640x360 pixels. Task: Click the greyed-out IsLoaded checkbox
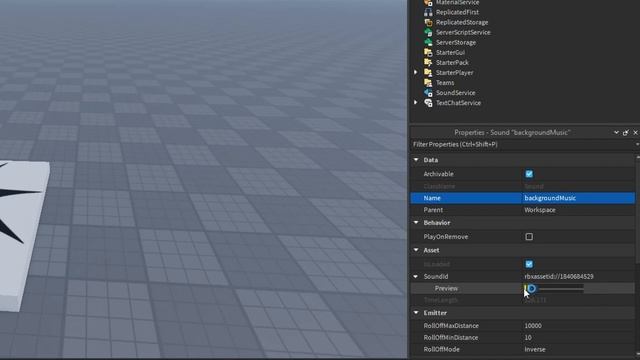pos(529,264)
